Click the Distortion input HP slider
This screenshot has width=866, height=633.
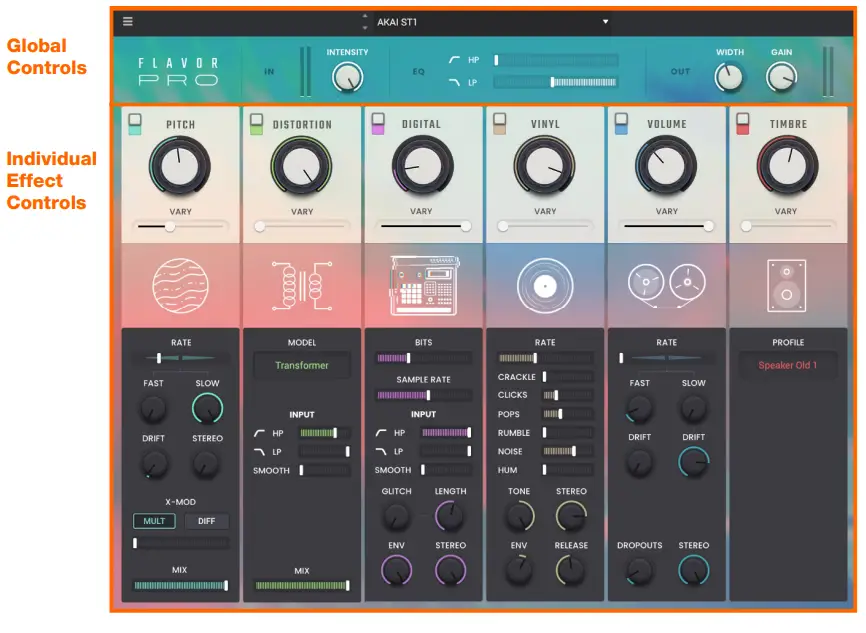click(x=325, y=433)
